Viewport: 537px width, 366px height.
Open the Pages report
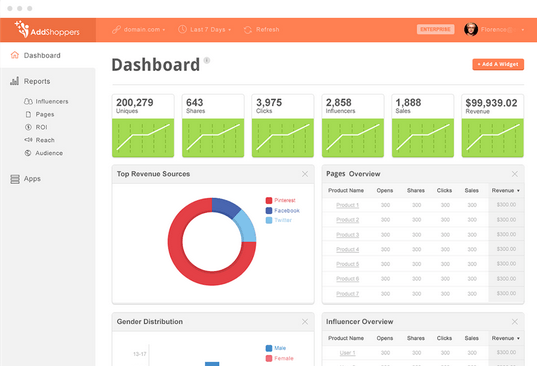tap(45, 114)
